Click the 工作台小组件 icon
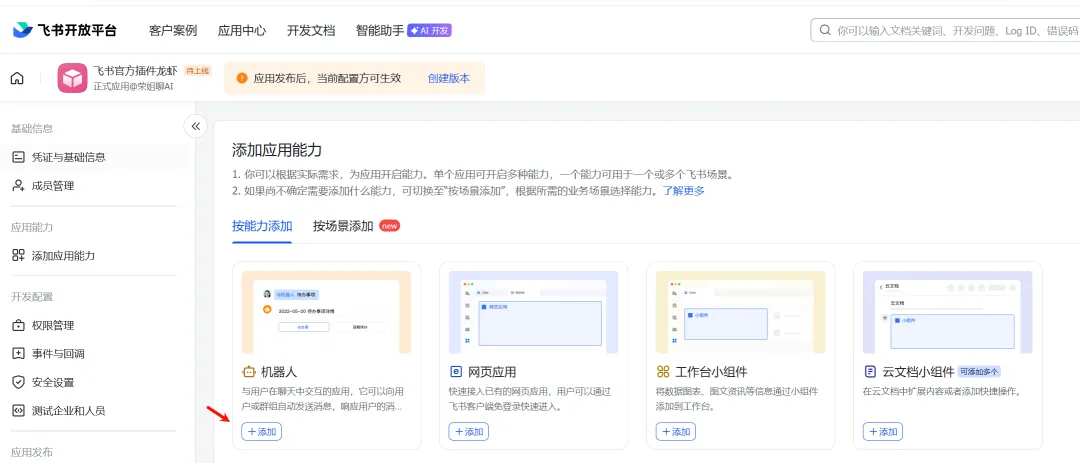Image resolution: width=1080 pixels, height=463 pixels. (663, 372)
